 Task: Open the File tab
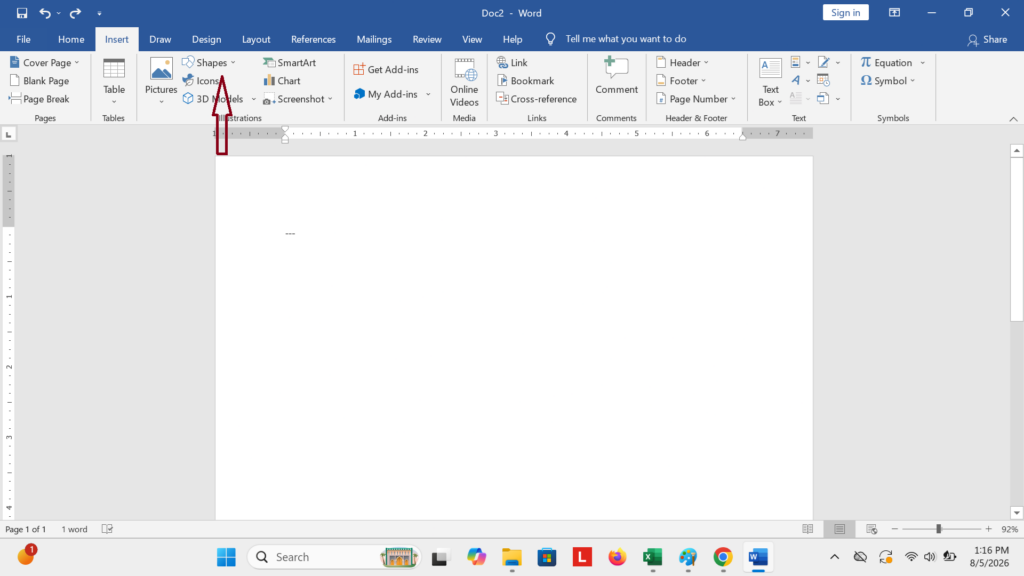(24, 39)
